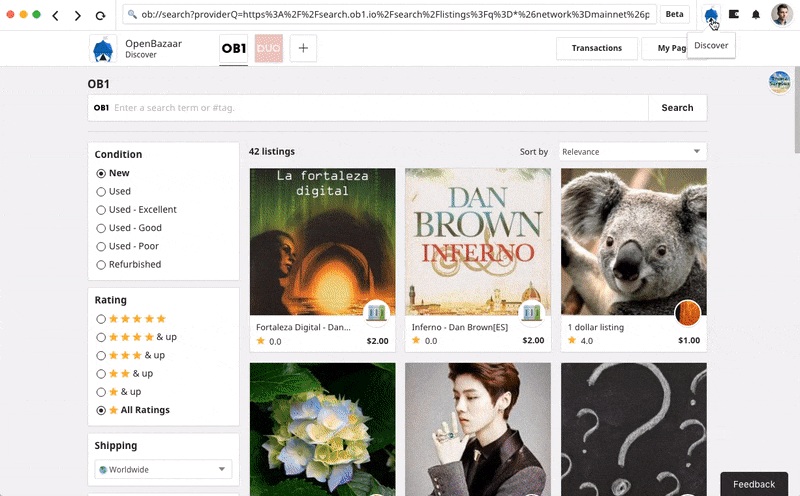Open Transactions
800x496 pixels.
pos(596,48)
